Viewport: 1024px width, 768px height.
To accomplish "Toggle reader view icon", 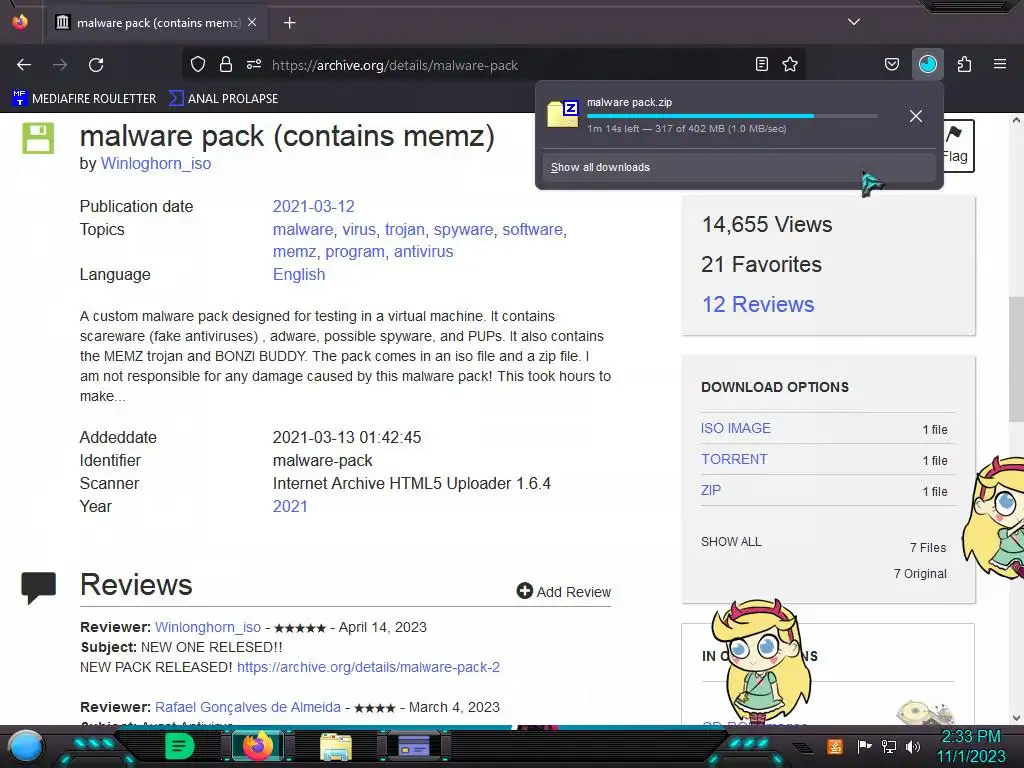I will coord(761,64).
